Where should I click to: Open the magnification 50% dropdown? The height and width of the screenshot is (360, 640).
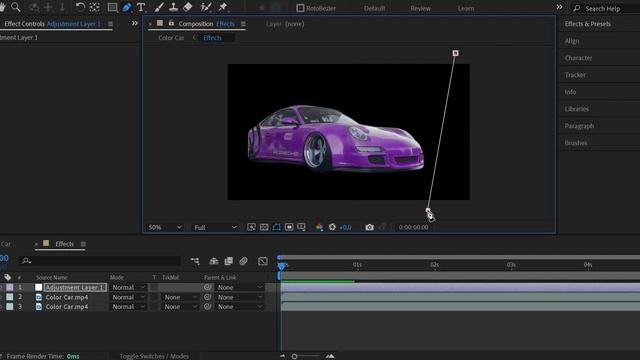[x=165, y=227]
